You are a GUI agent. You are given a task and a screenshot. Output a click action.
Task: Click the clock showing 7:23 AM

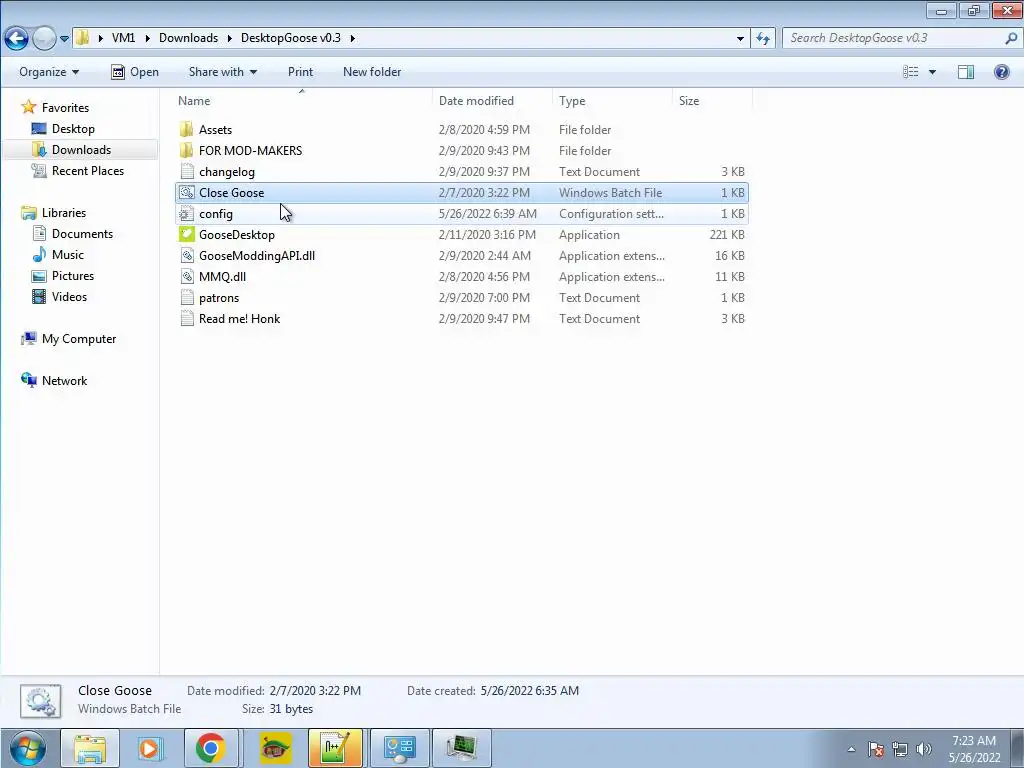[x=974, y=749]
